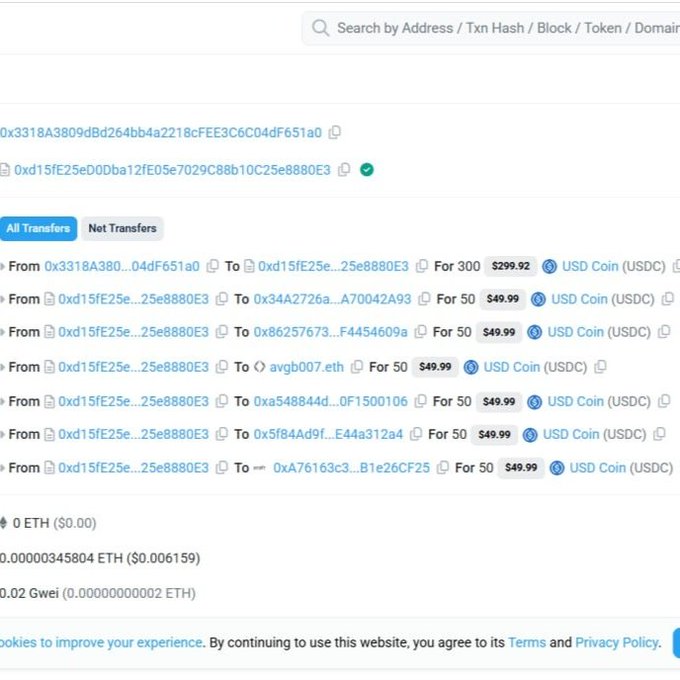Click the $49.99 badge in avgb007.eth row
Screen dimensions: 680x680
tap(435, 367)
